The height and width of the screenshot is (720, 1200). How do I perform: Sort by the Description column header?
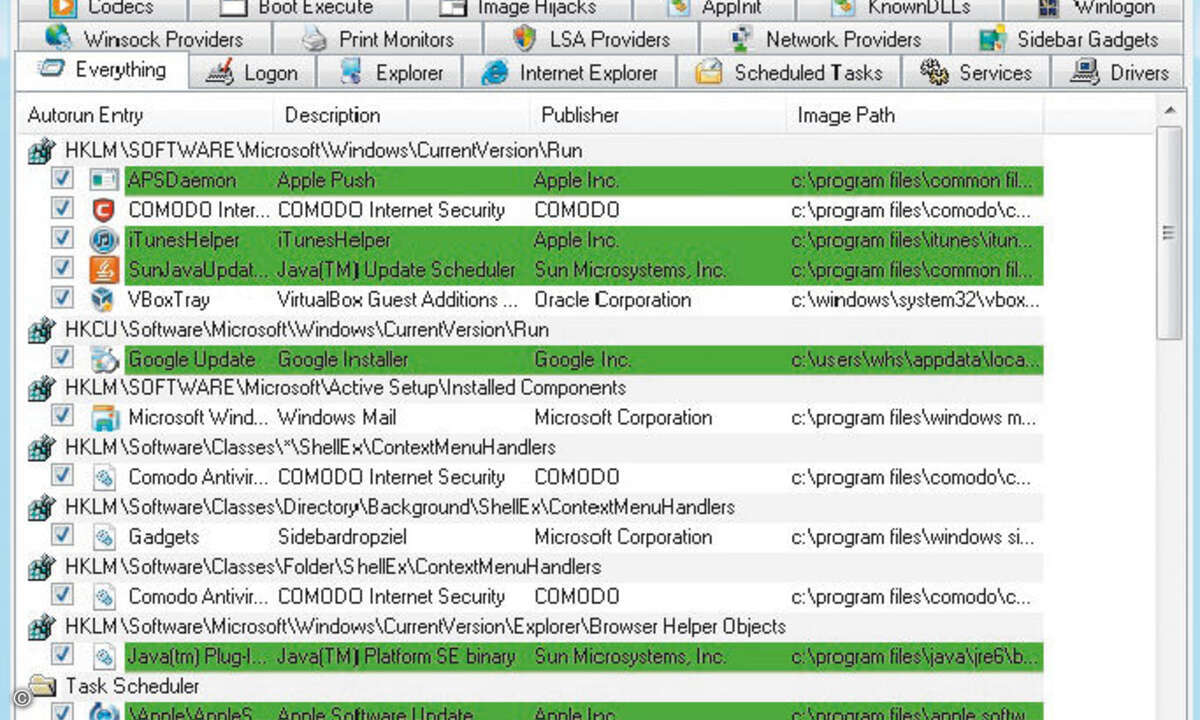pyautogui.click(x=402, y=116)
